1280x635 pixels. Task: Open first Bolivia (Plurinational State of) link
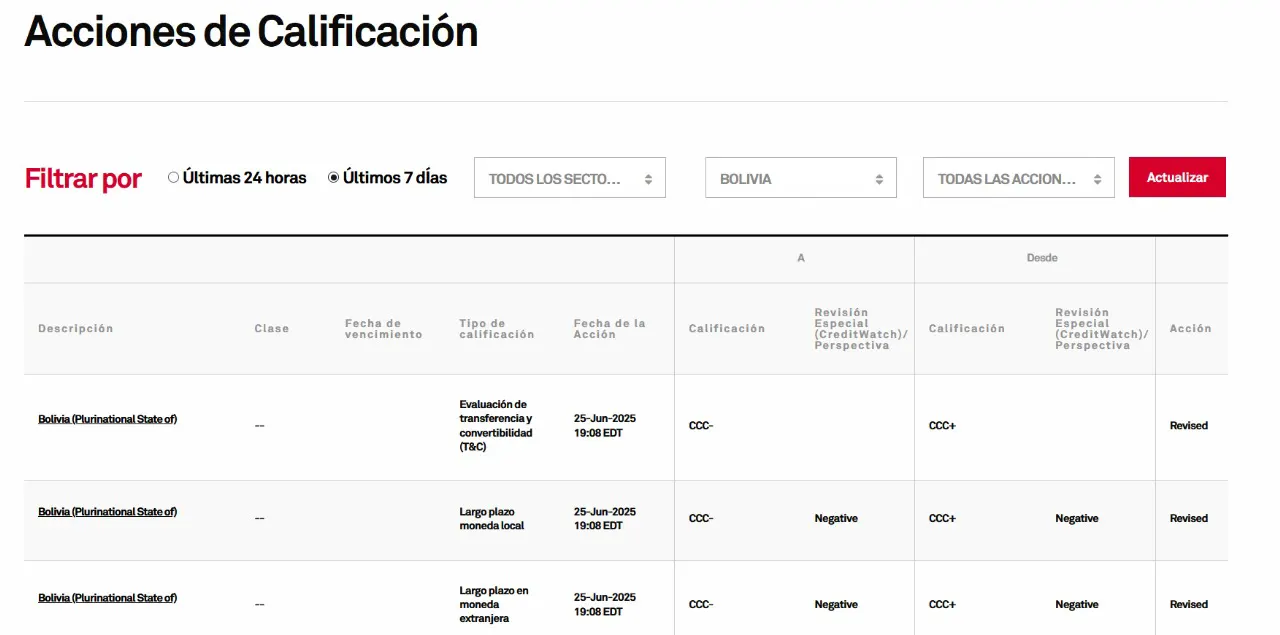(107, 419)
